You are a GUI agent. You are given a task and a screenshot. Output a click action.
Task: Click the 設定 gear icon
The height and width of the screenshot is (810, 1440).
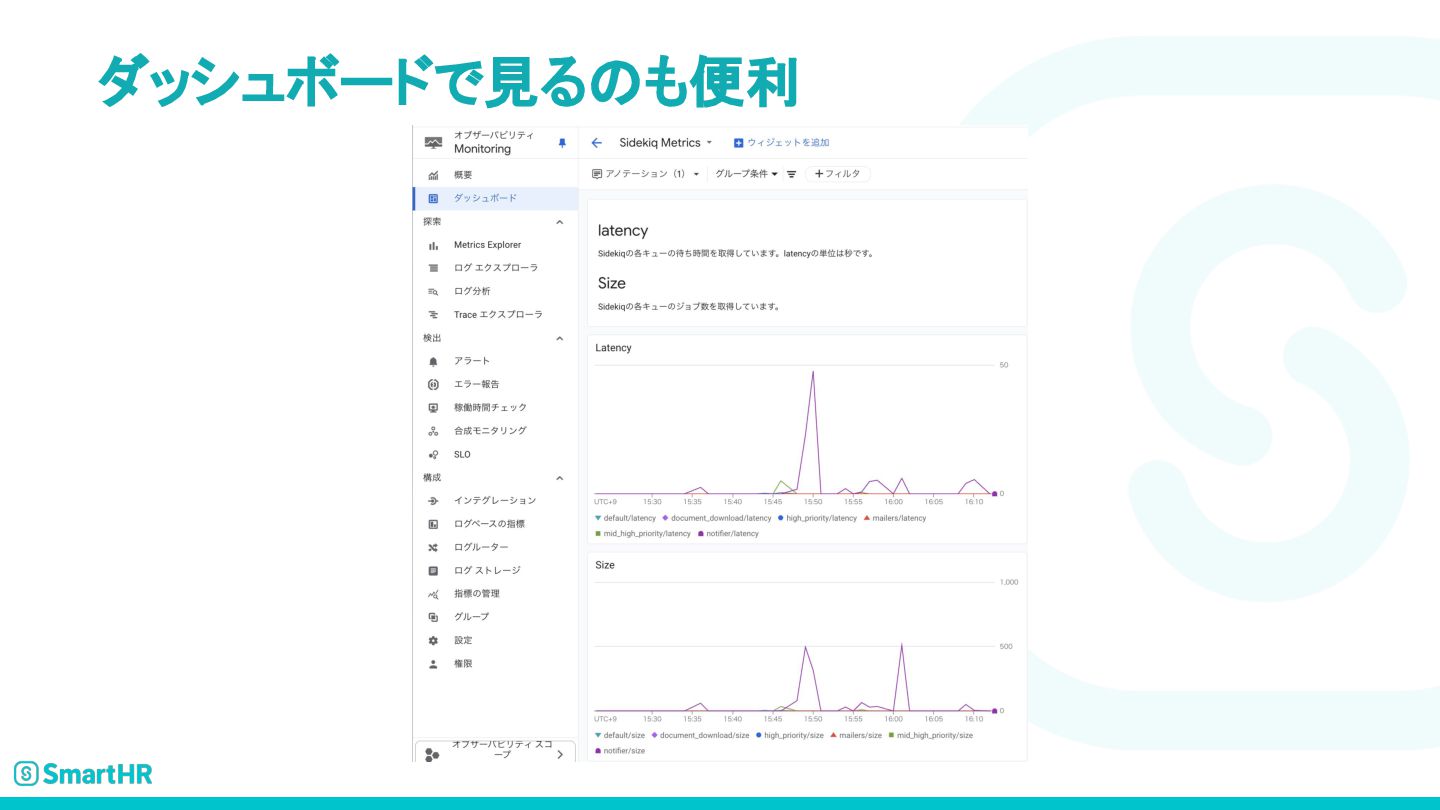pyautogui.click(x=433, y=640)
